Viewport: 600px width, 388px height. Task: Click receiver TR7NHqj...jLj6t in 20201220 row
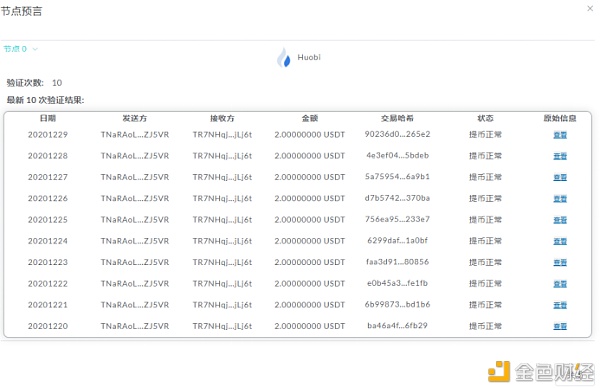click(222, 326)
